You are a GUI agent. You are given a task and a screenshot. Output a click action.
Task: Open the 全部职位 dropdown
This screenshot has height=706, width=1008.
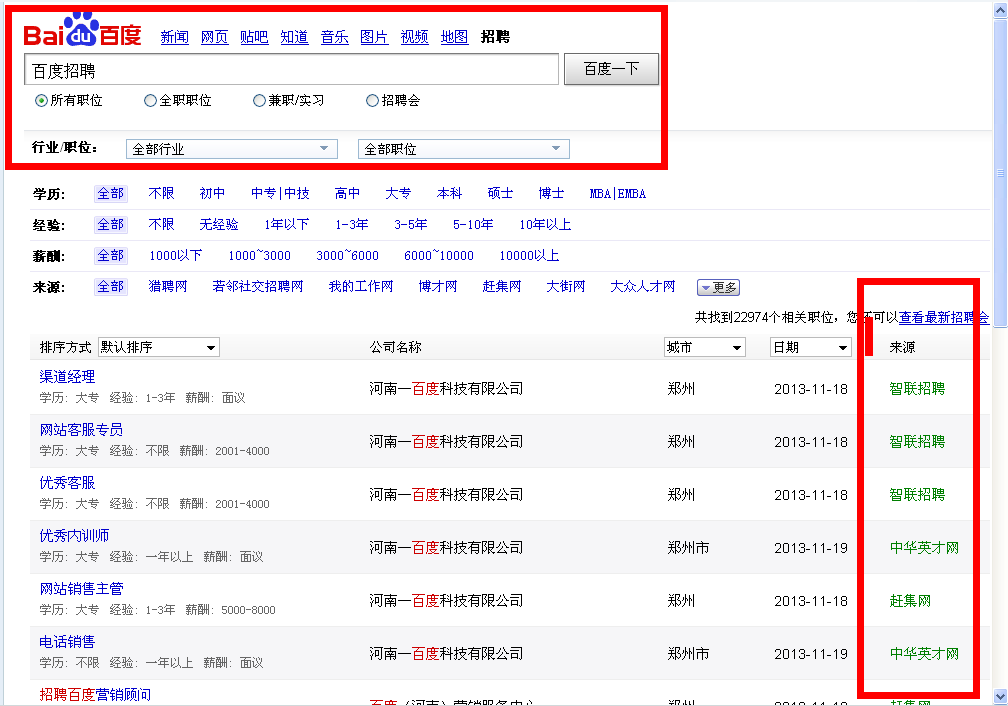pos(464,149)
